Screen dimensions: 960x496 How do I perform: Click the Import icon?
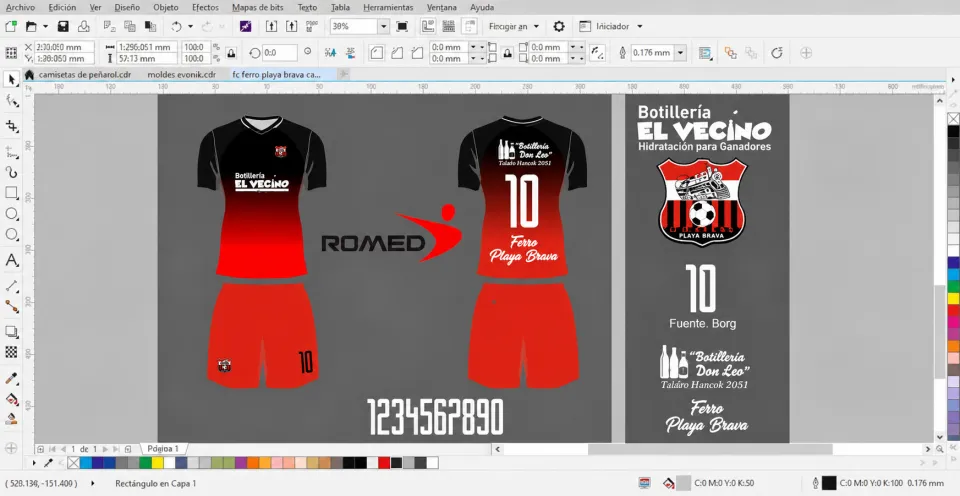click(x=271, y=26)
